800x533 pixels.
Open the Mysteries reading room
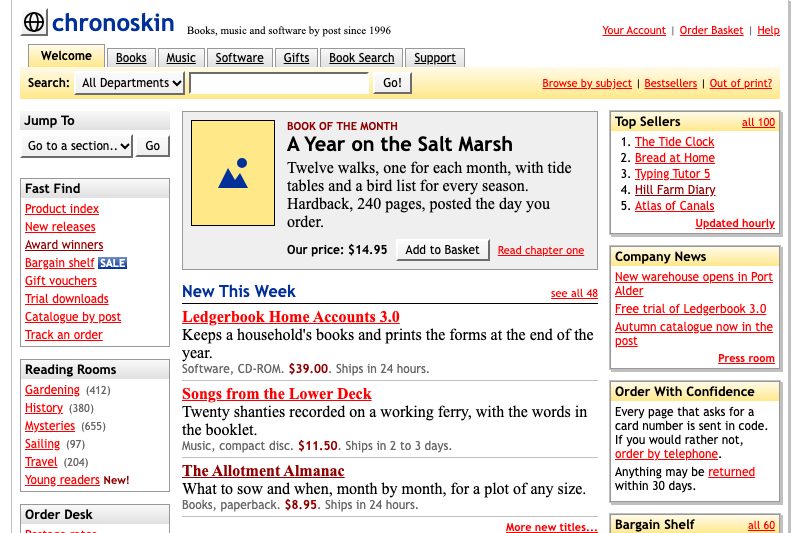coord(50,426)
